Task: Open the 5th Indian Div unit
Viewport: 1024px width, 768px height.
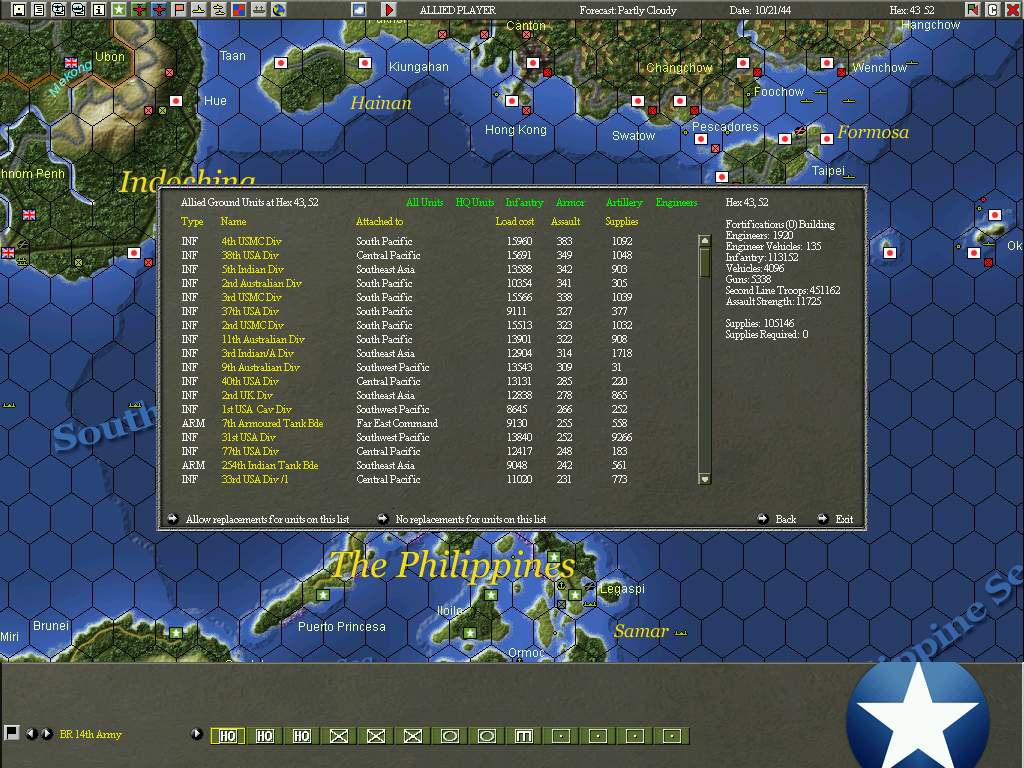Action: pyautogui.click(x=253, y=269)
